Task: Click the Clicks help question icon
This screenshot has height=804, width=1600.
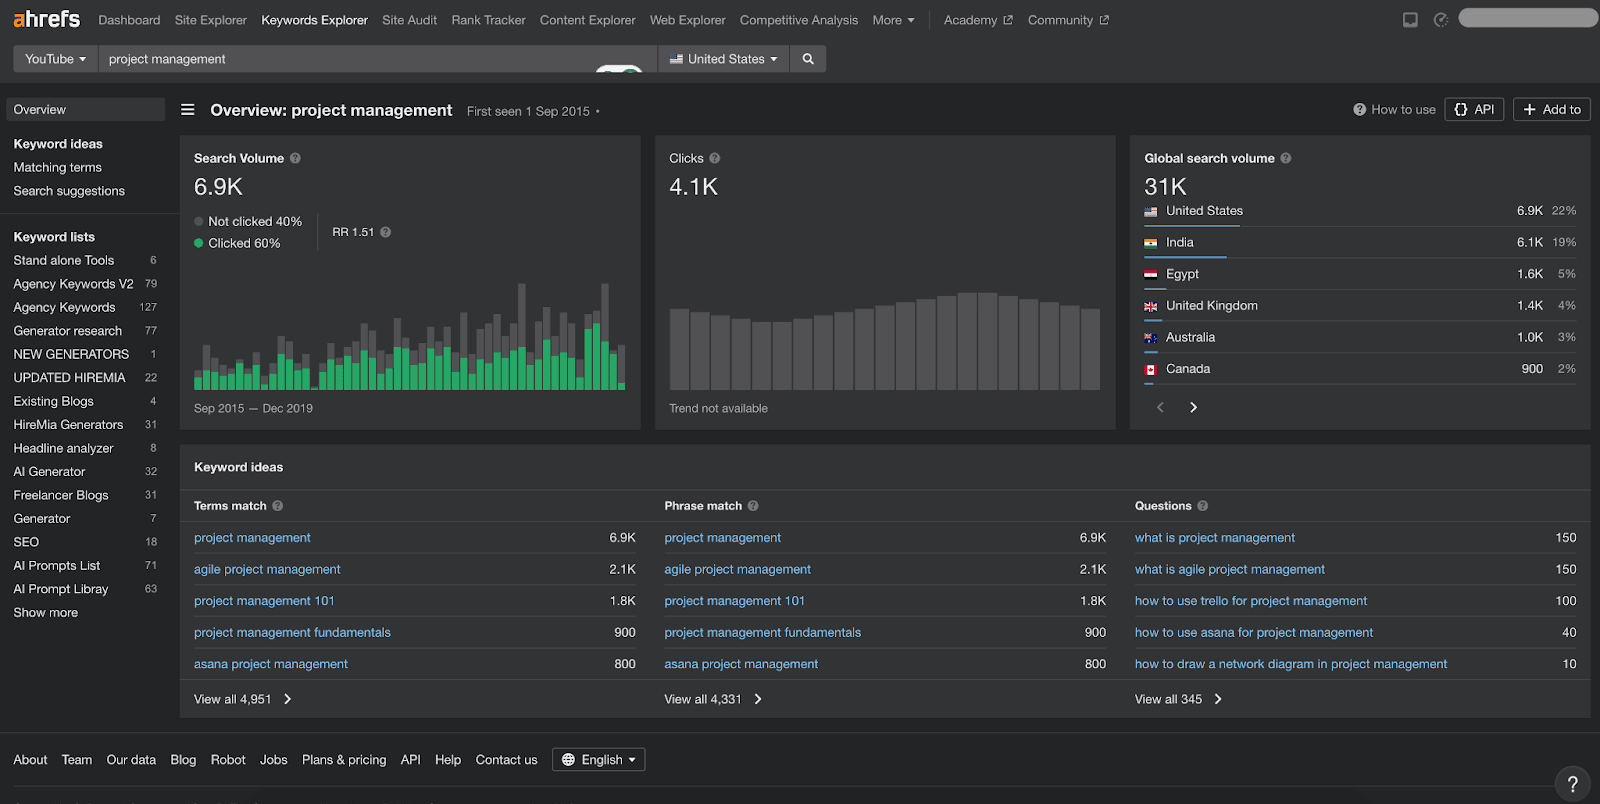Action: [715, 158]
